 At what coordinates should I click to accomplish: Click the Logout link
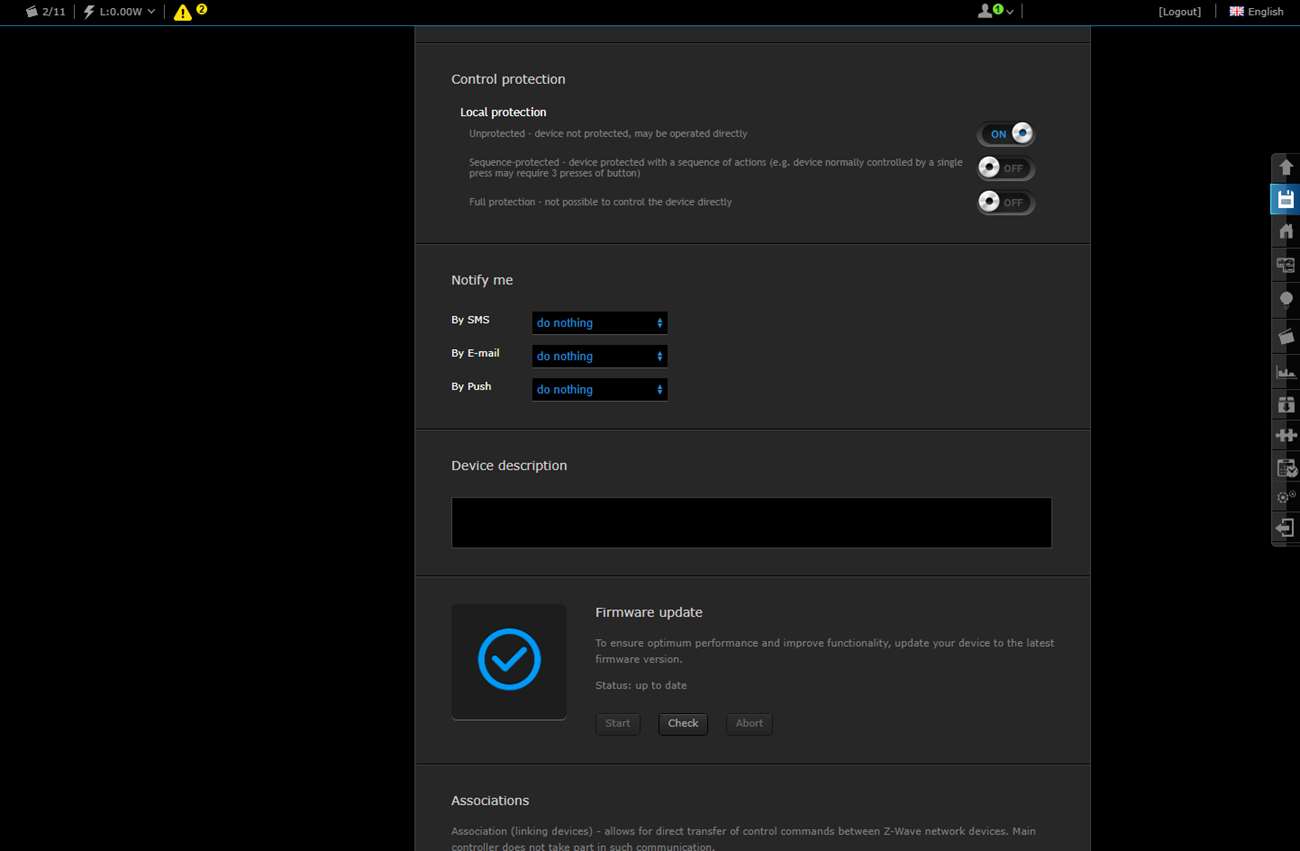[x=1179, y=12]
